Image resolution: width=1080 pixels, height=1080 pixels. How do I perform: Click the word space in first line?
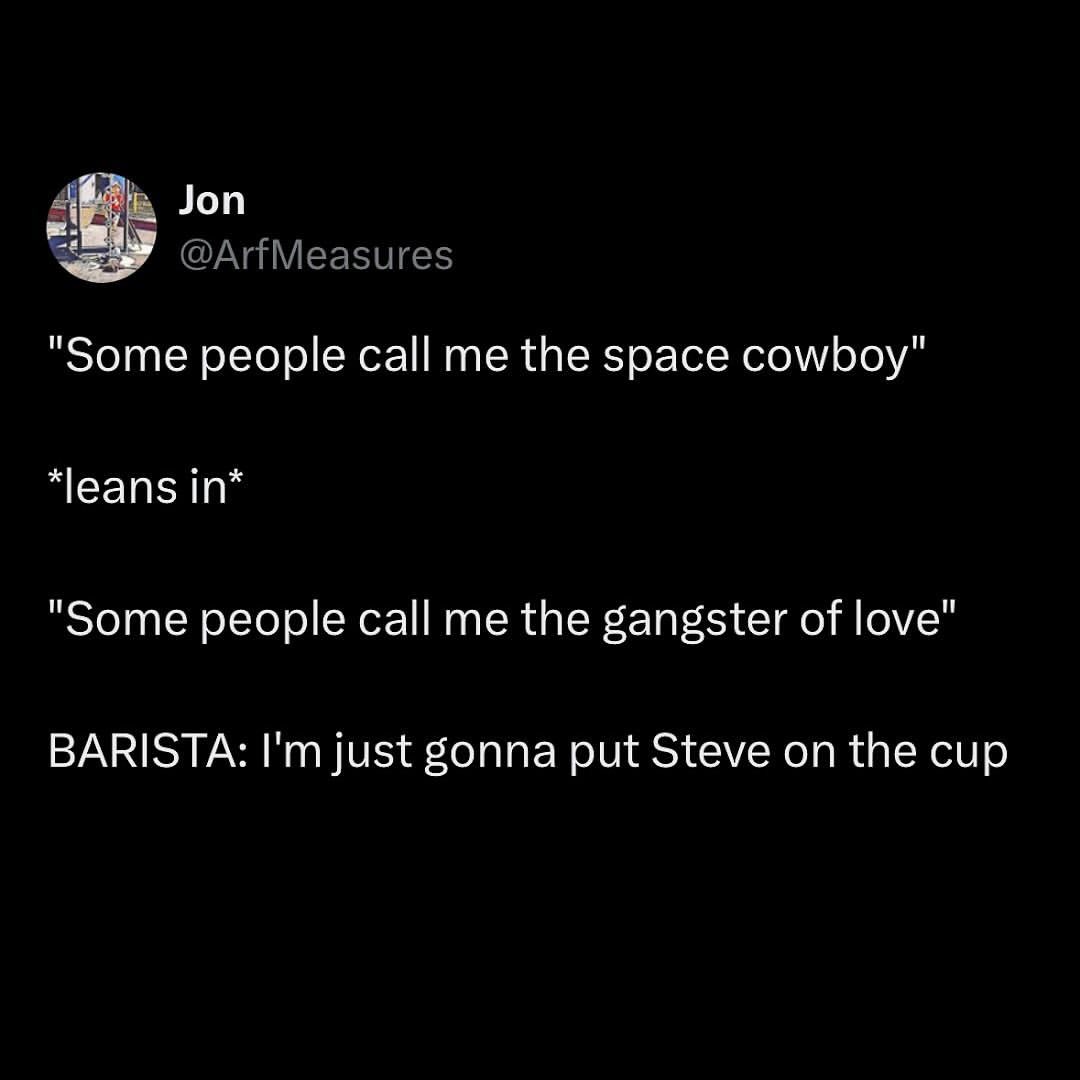tap(665, 360)
